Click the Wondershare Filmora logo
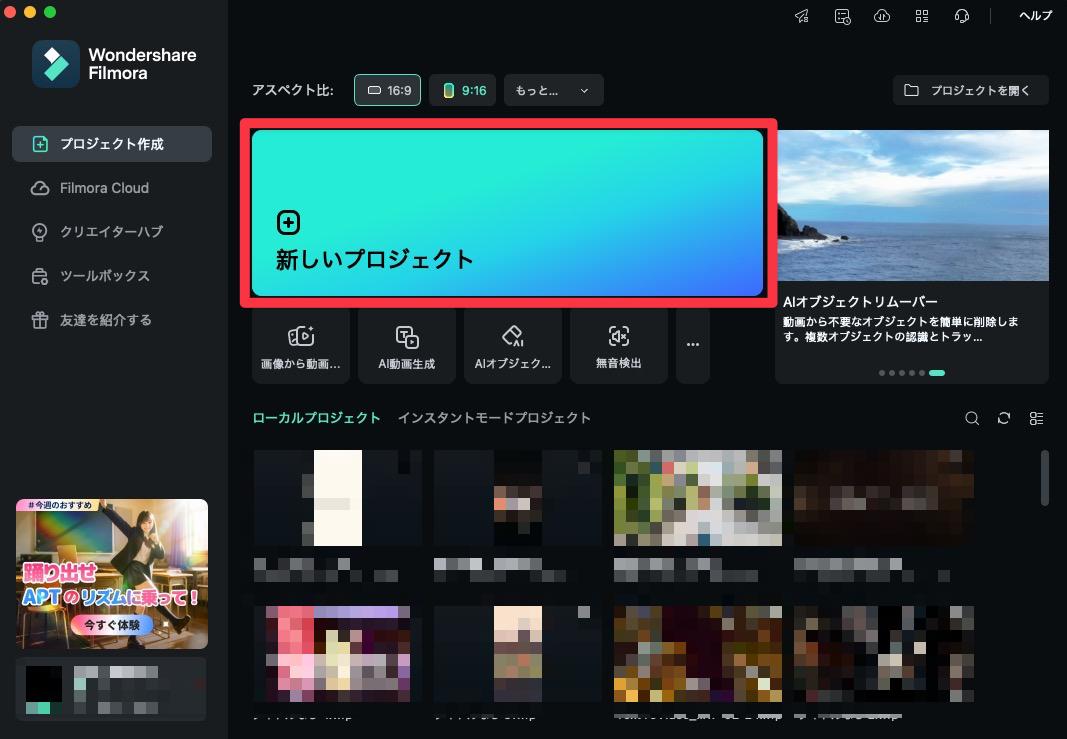1067x739 pixels. click(114, 64)
